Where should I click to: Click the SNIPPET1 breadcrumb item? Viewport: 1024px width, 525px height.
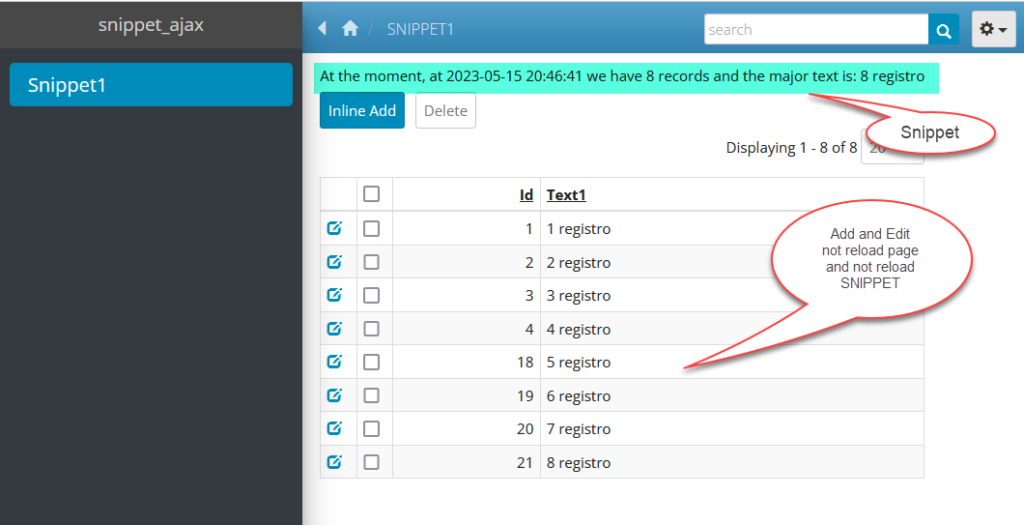pos(420,29)
